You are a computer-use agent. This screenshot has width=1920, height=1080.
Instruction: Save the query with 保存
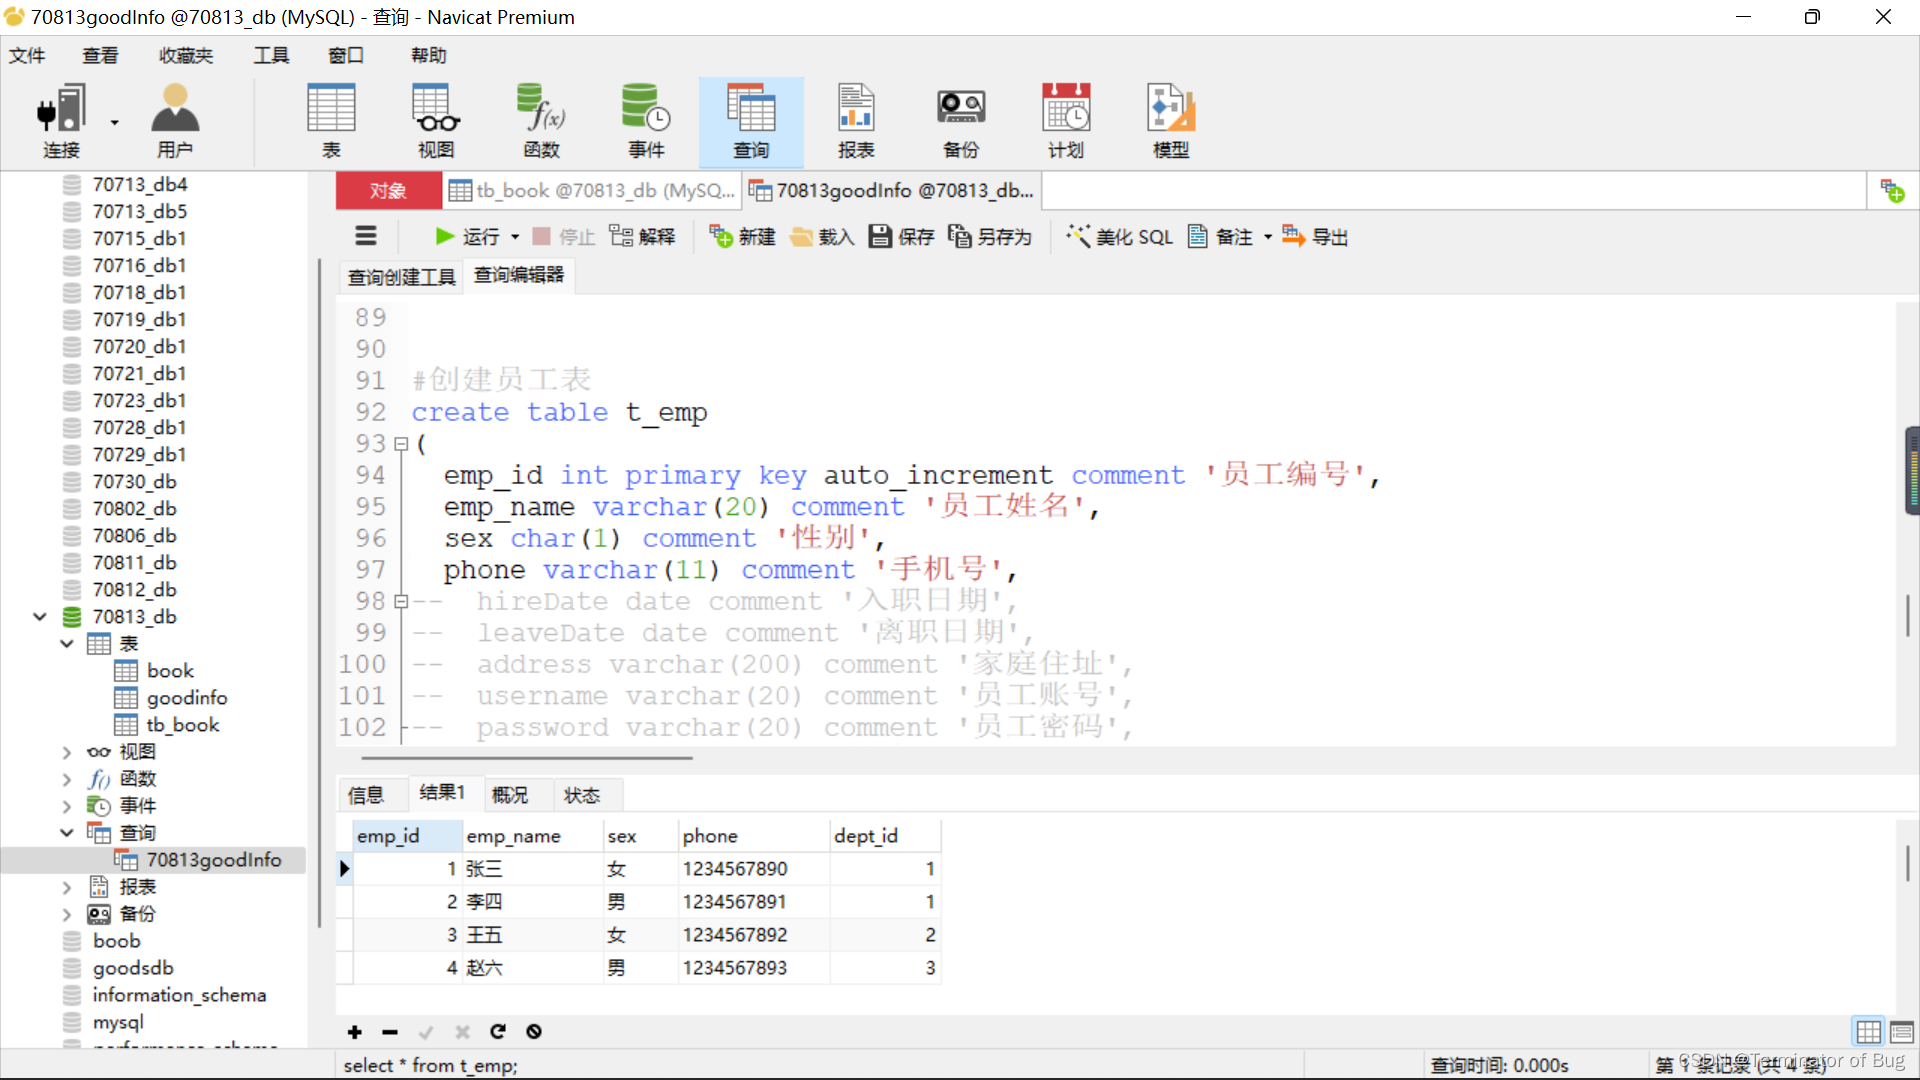coord(901,236)
